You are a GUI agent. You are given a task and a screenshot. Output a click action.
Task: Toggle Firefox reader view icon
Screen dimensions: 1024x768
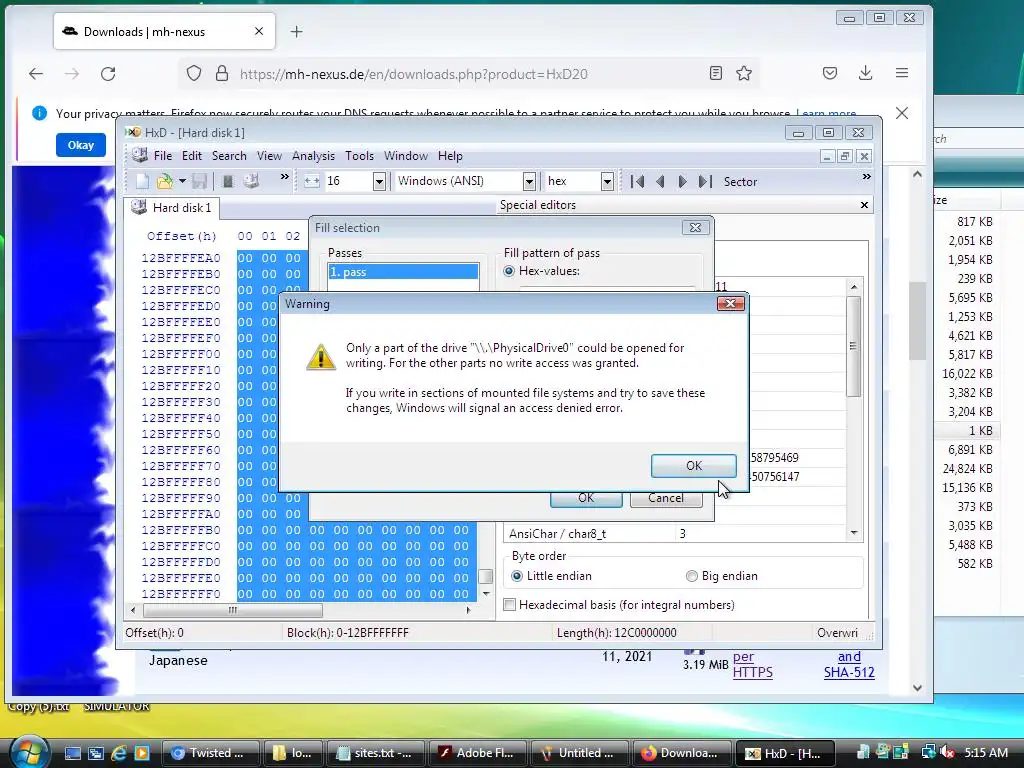(x=716, y=73)
